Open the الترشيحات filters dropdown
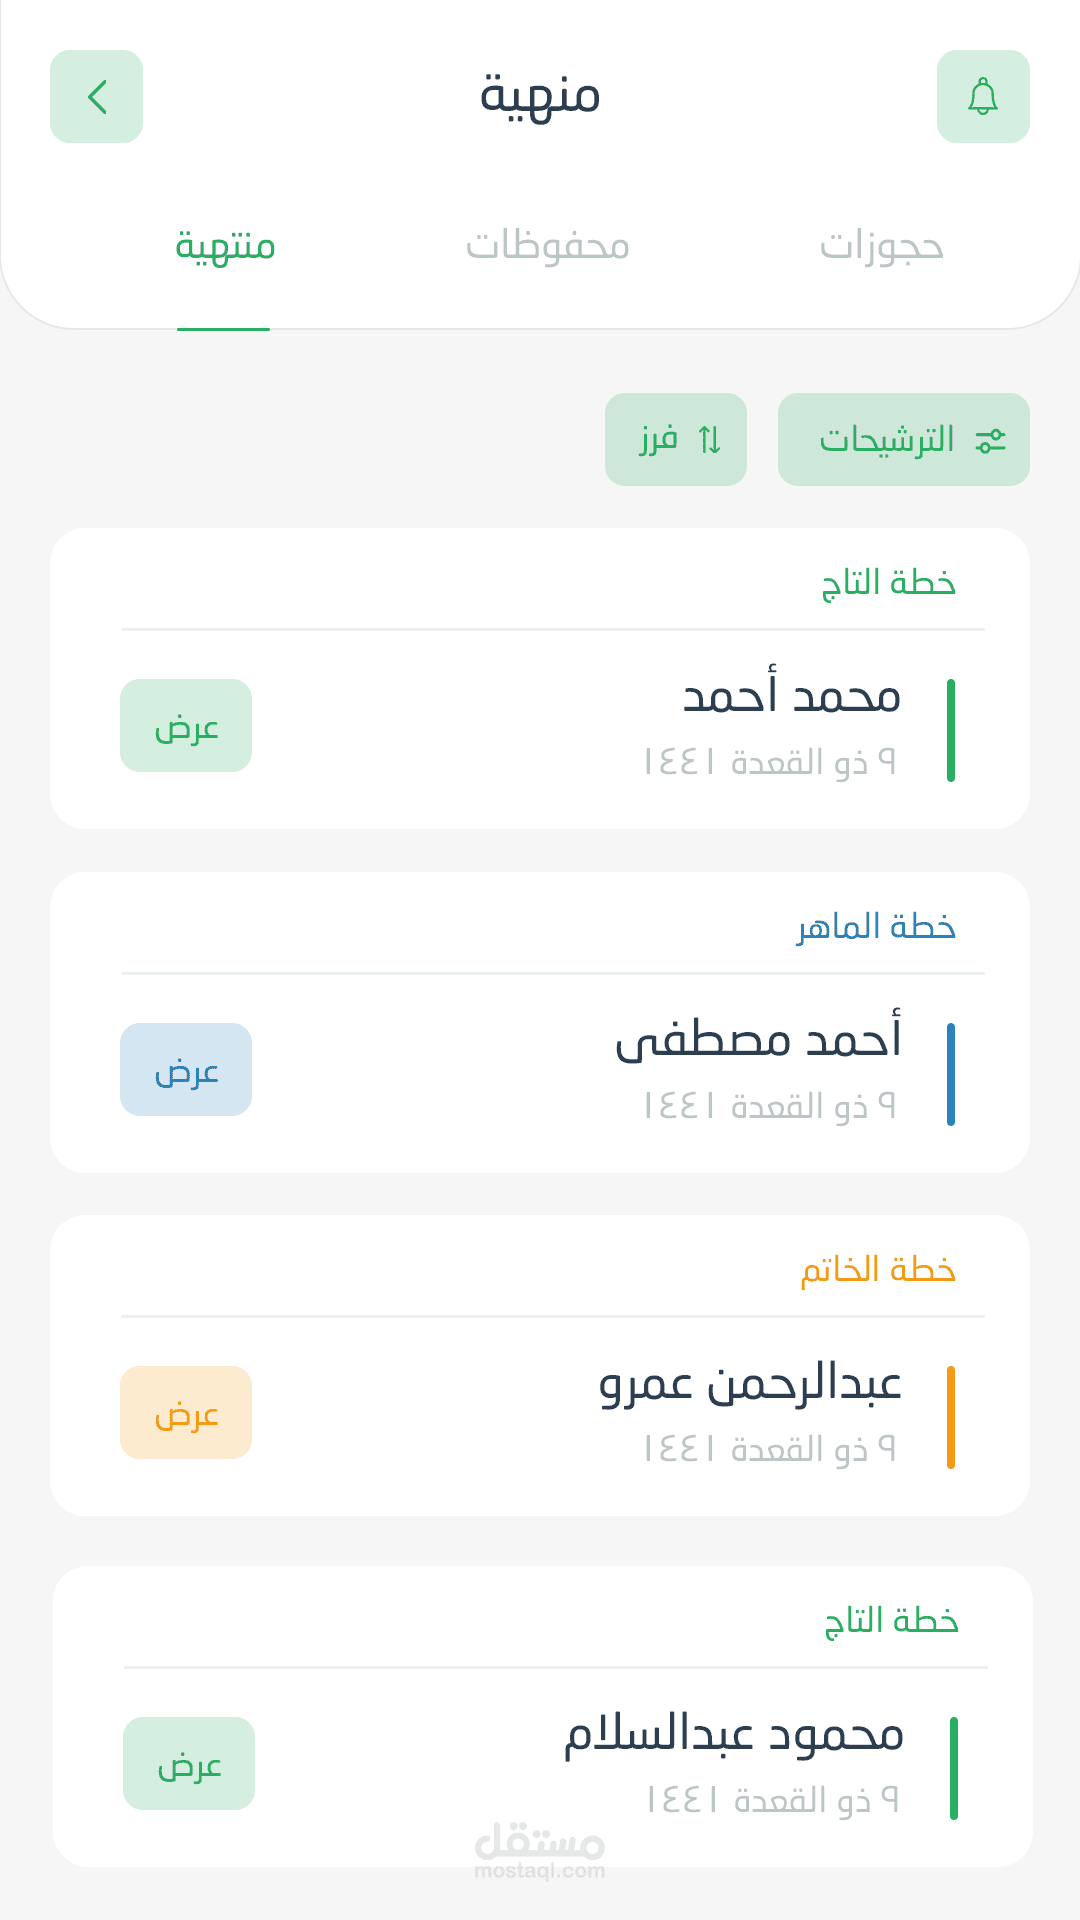 tap(888, 440)
